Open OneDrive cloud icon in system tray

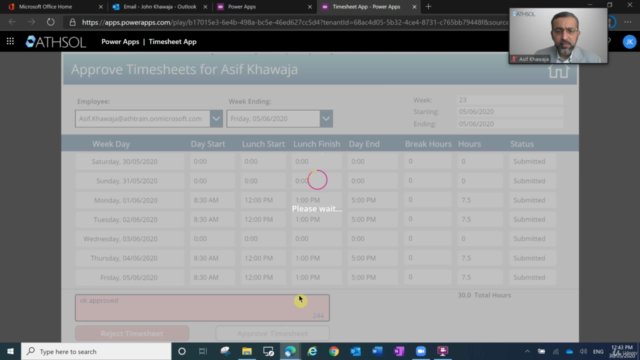(569, 351)
